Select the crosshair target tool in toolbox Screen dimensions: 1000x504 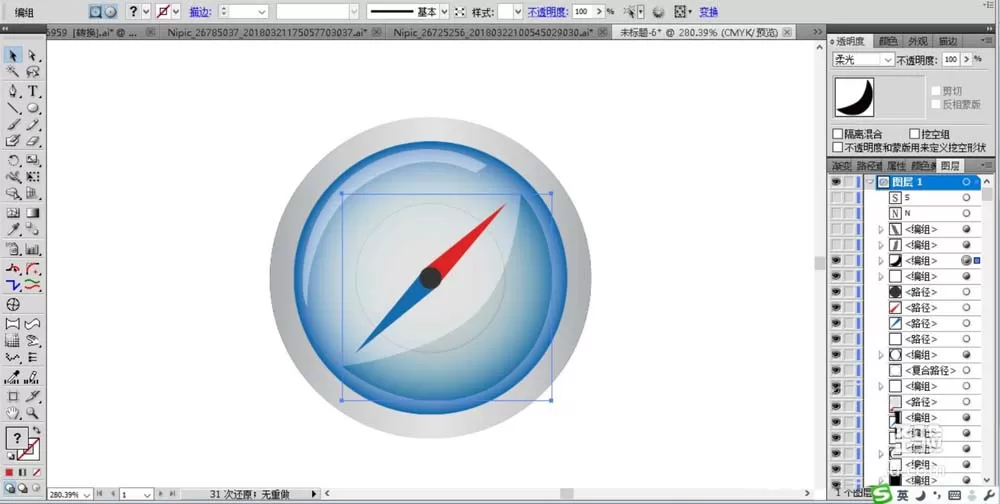(13, 304)
